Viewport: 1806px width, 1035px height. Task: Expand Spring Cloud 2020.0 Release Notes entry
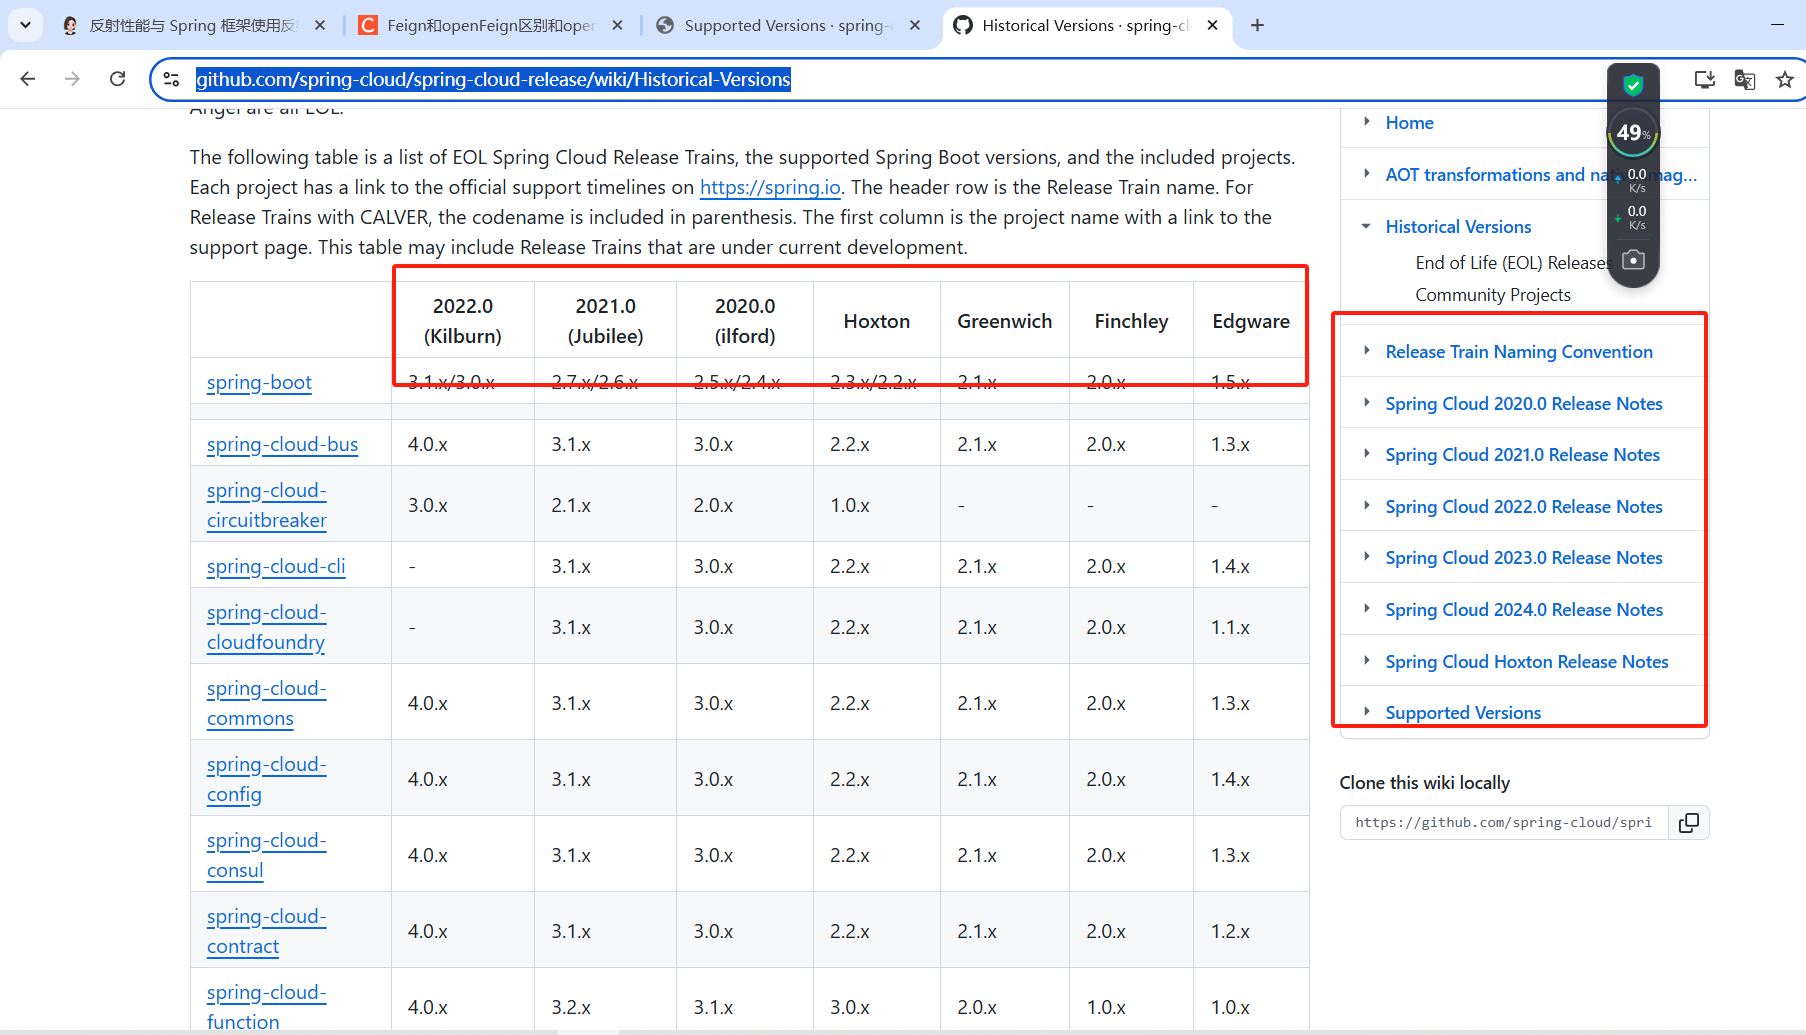tap(1367, 403)
